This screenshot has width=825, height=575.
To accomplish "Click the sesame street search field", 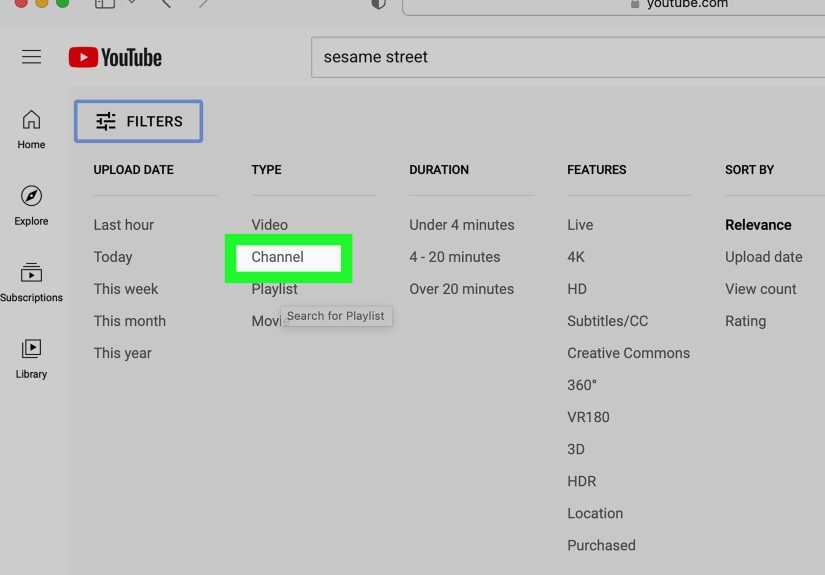I will pos(568,57).
